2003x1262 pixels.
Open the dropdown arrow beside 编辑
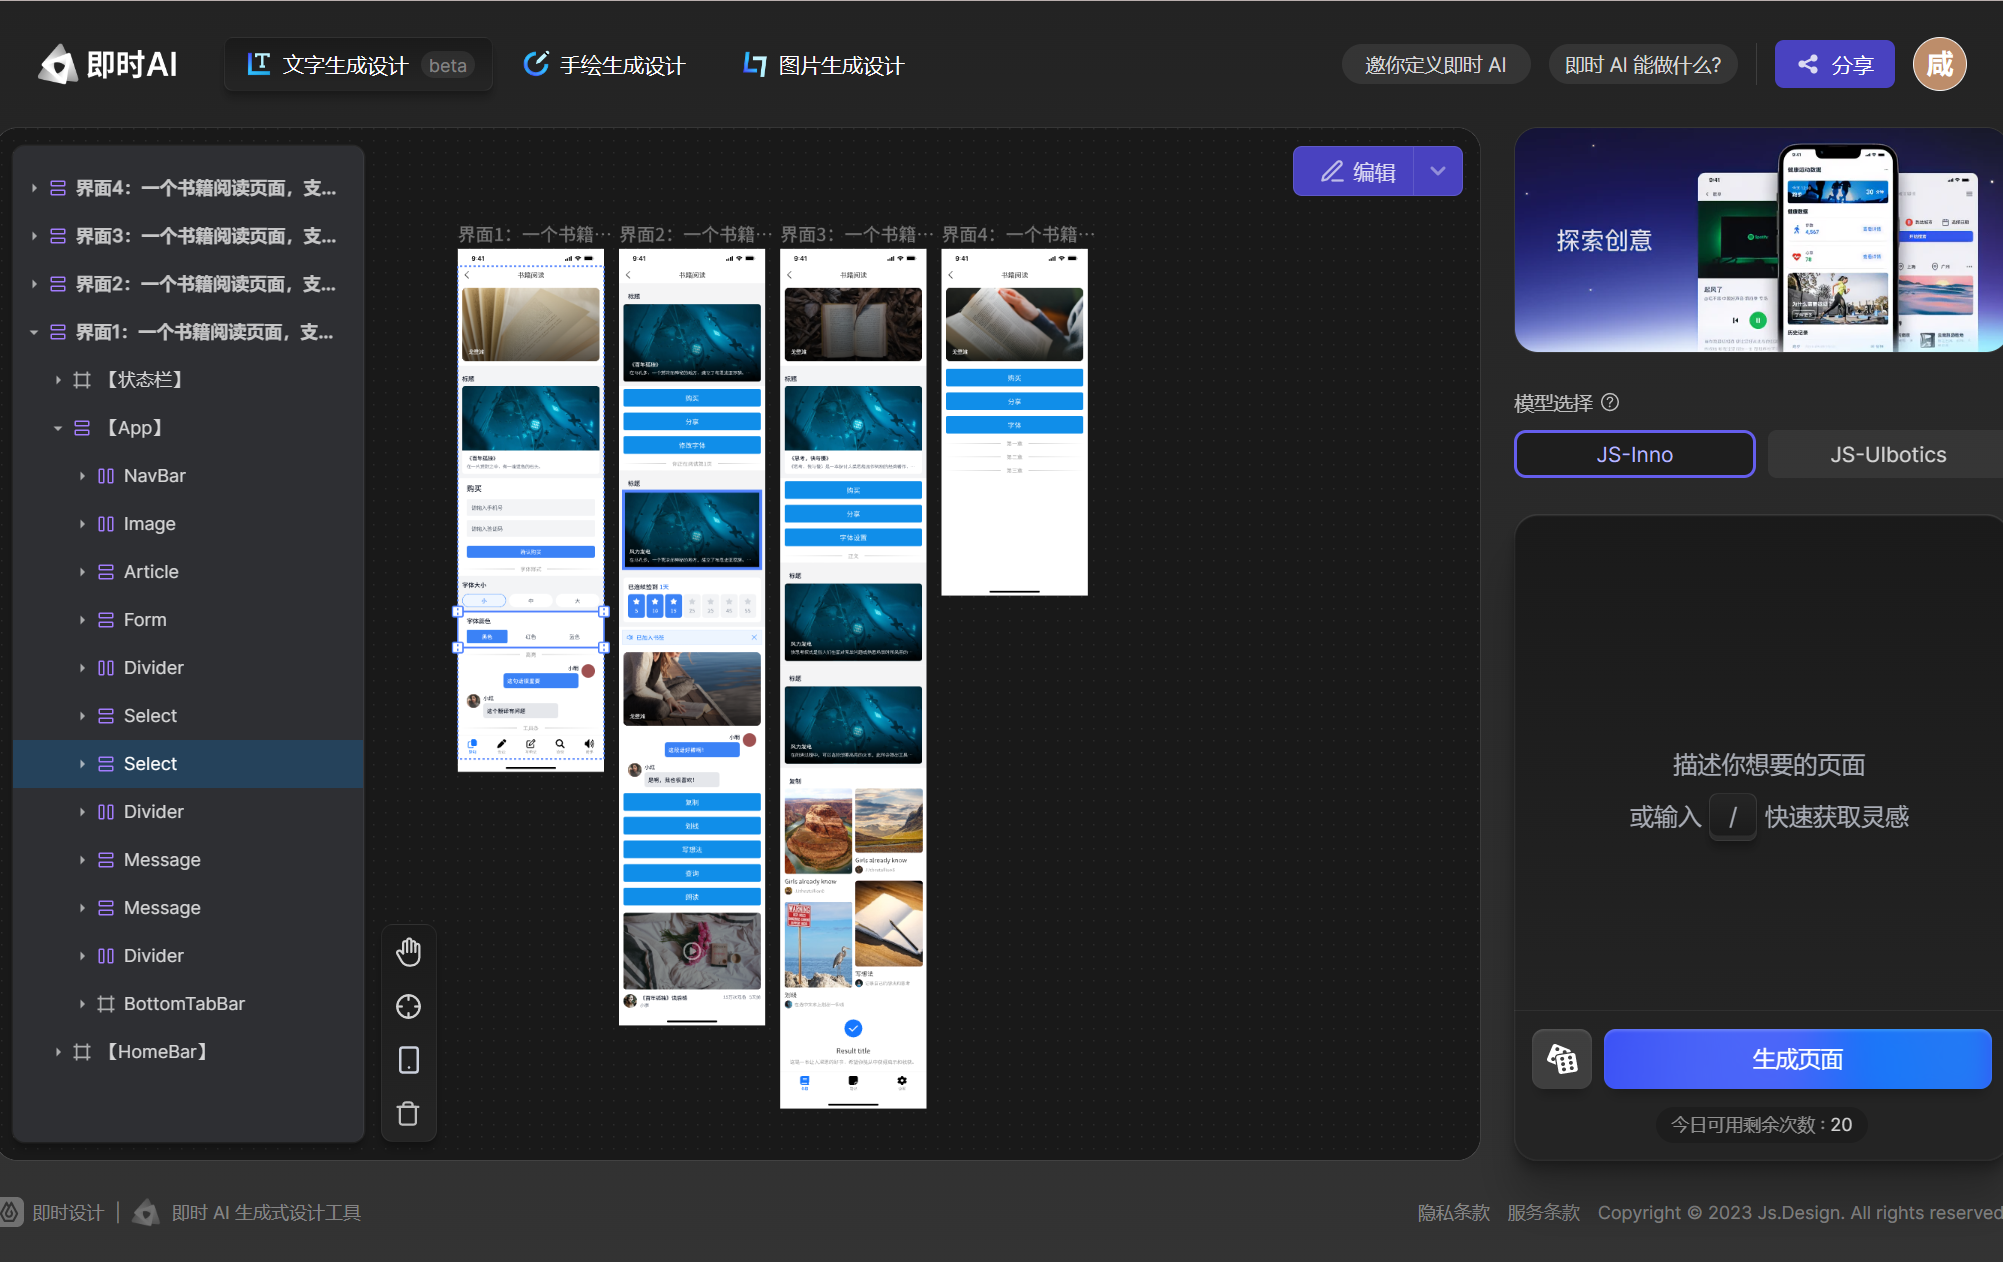(x=1438, y=171)
